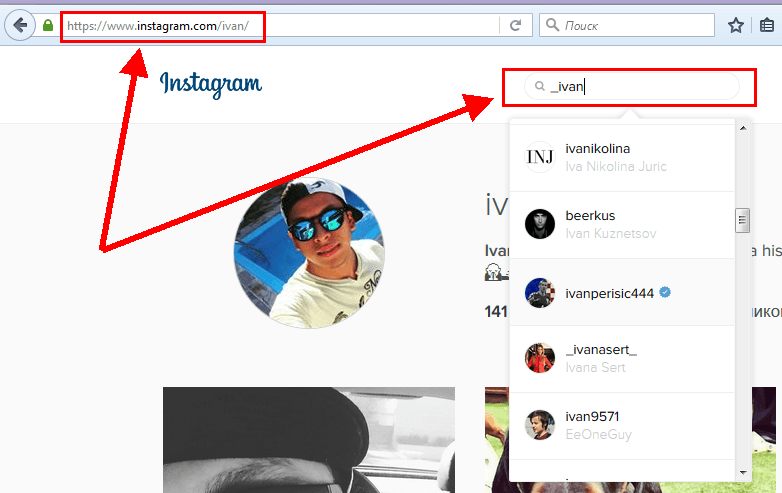Image resolution: width=782 pixels, height=493 pixels.
Task: Select _ivanasert_ from search results
Action: (622, 359)
